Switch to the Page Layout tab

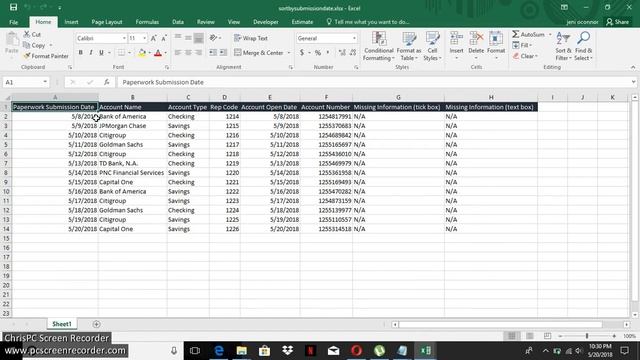(x=107, y=22)
